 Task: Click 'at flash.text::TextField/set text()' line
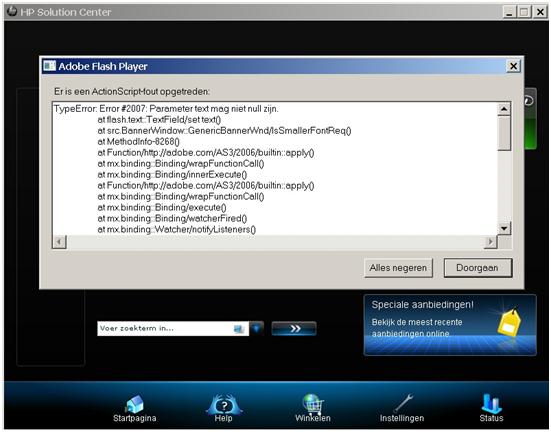(x=159, y=120)
